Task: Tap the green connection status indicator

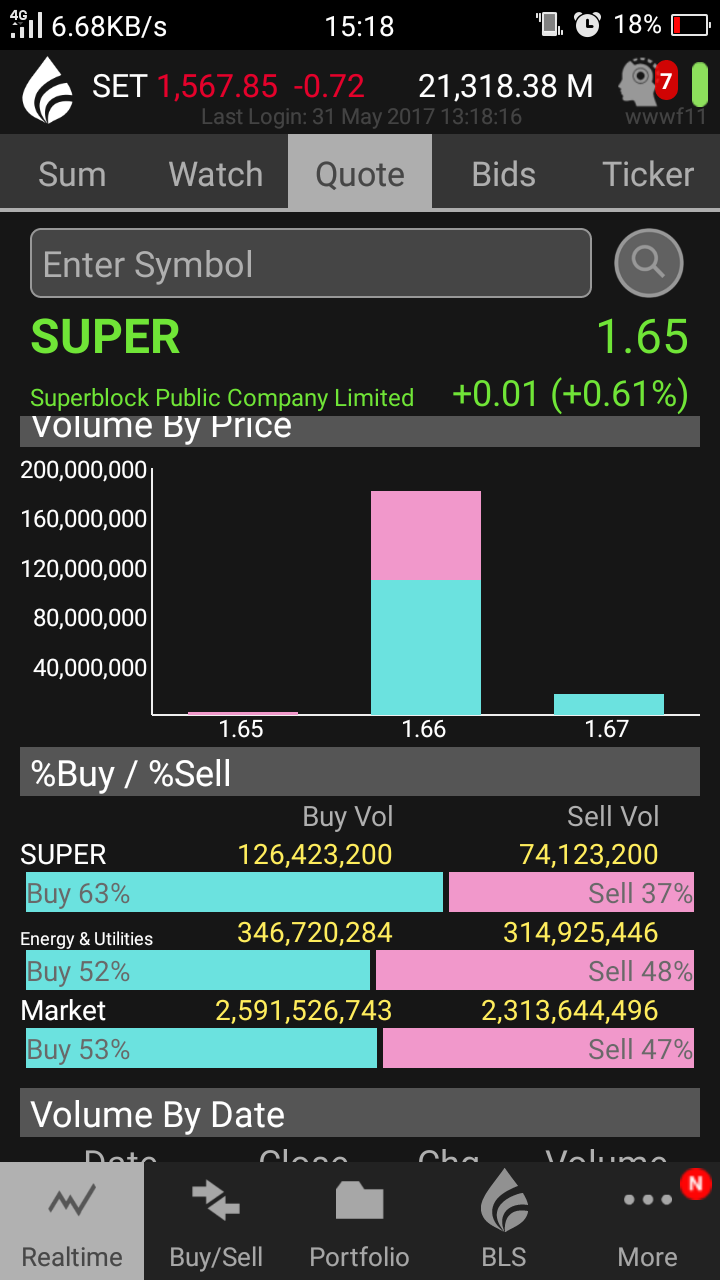Action: click(699, 84)
